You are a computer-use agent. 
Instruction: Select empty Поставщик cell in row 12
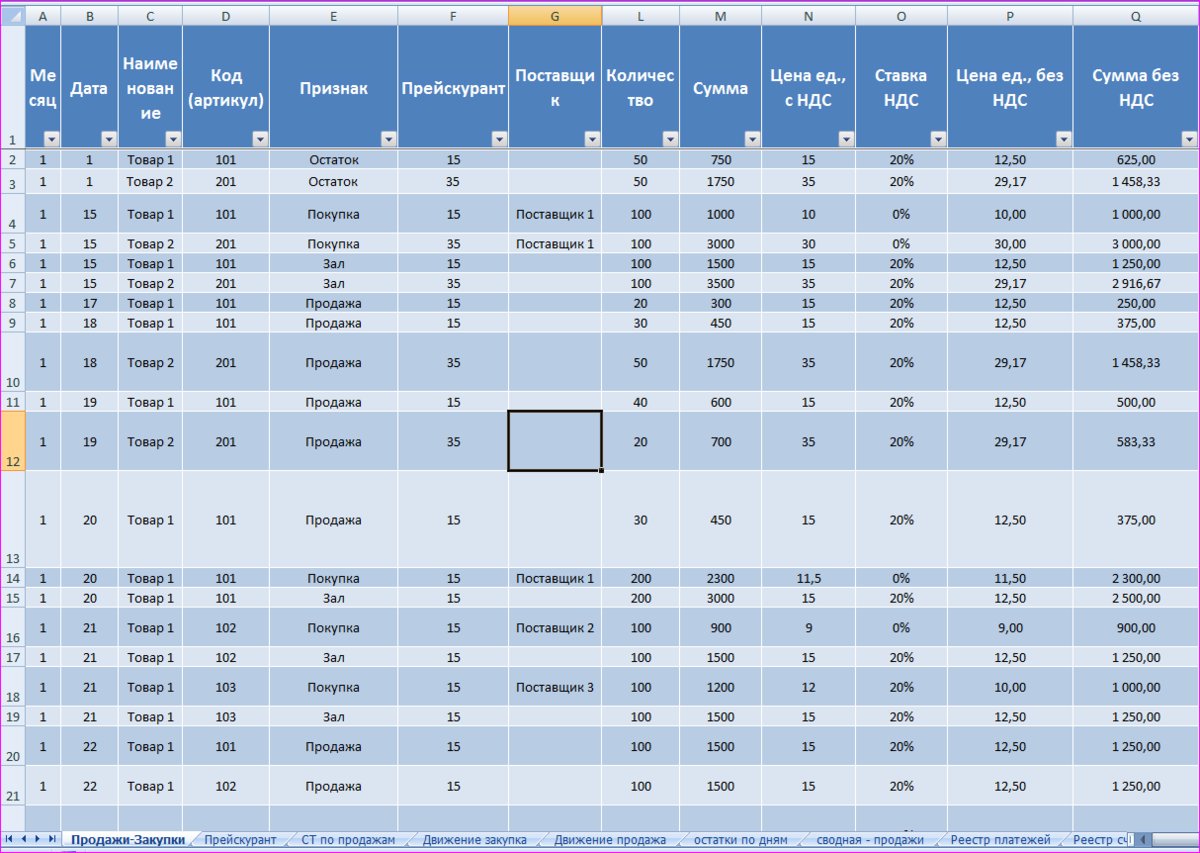click(x=555, y=441)
